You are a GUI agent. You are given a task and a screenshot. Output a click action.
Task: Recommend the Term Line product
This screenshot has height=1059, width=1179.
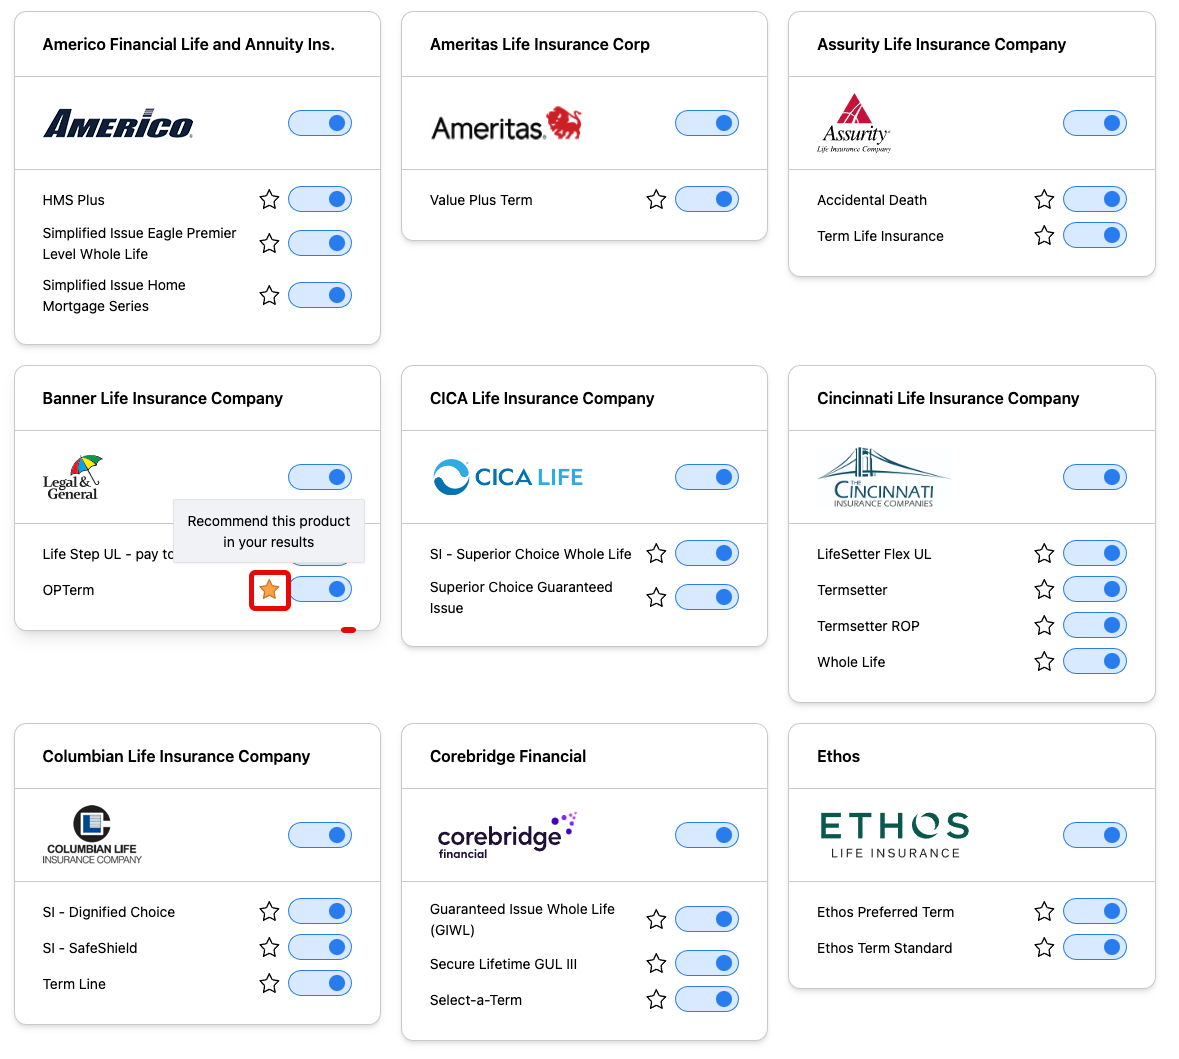tap(269, 984)
